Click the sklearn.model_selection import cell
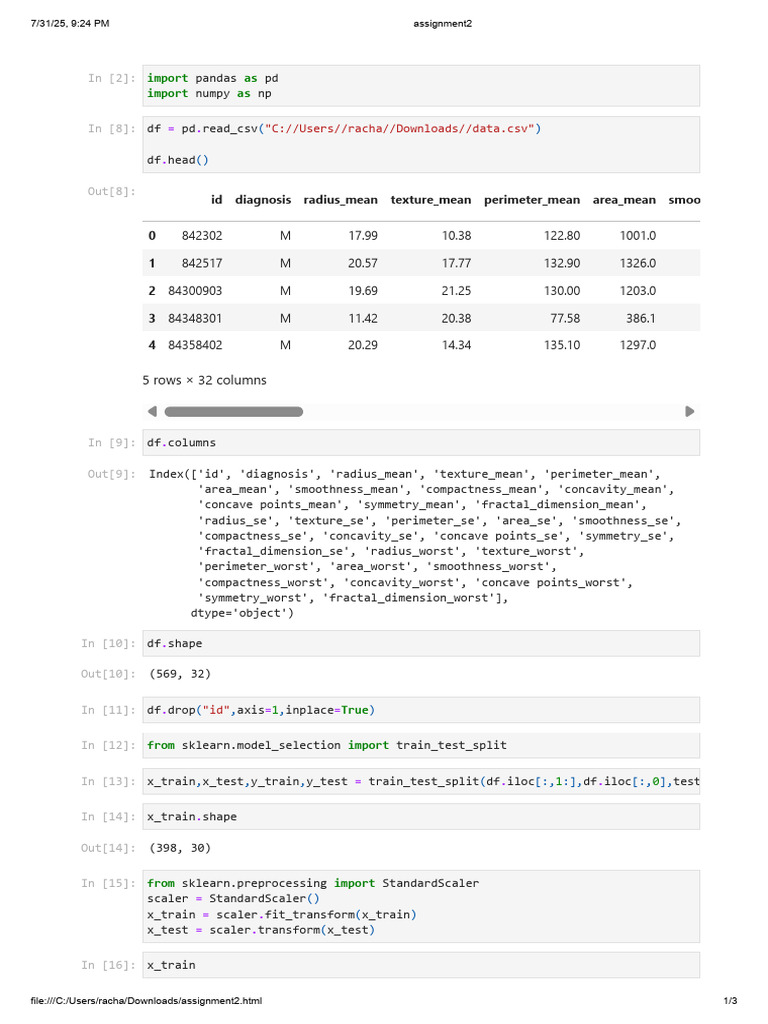The height and width of the screenshot is (1024, 768). 421,745
